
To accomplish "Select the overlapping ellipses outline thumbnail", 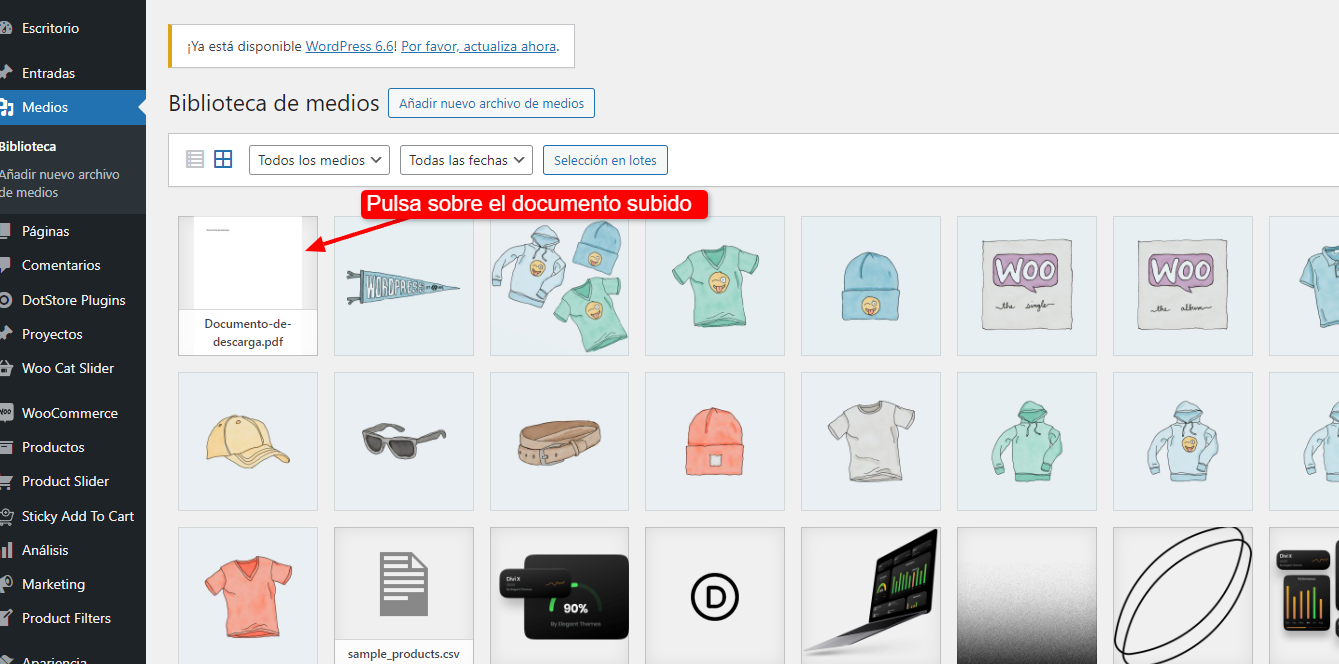I will tap(1183, 596).
